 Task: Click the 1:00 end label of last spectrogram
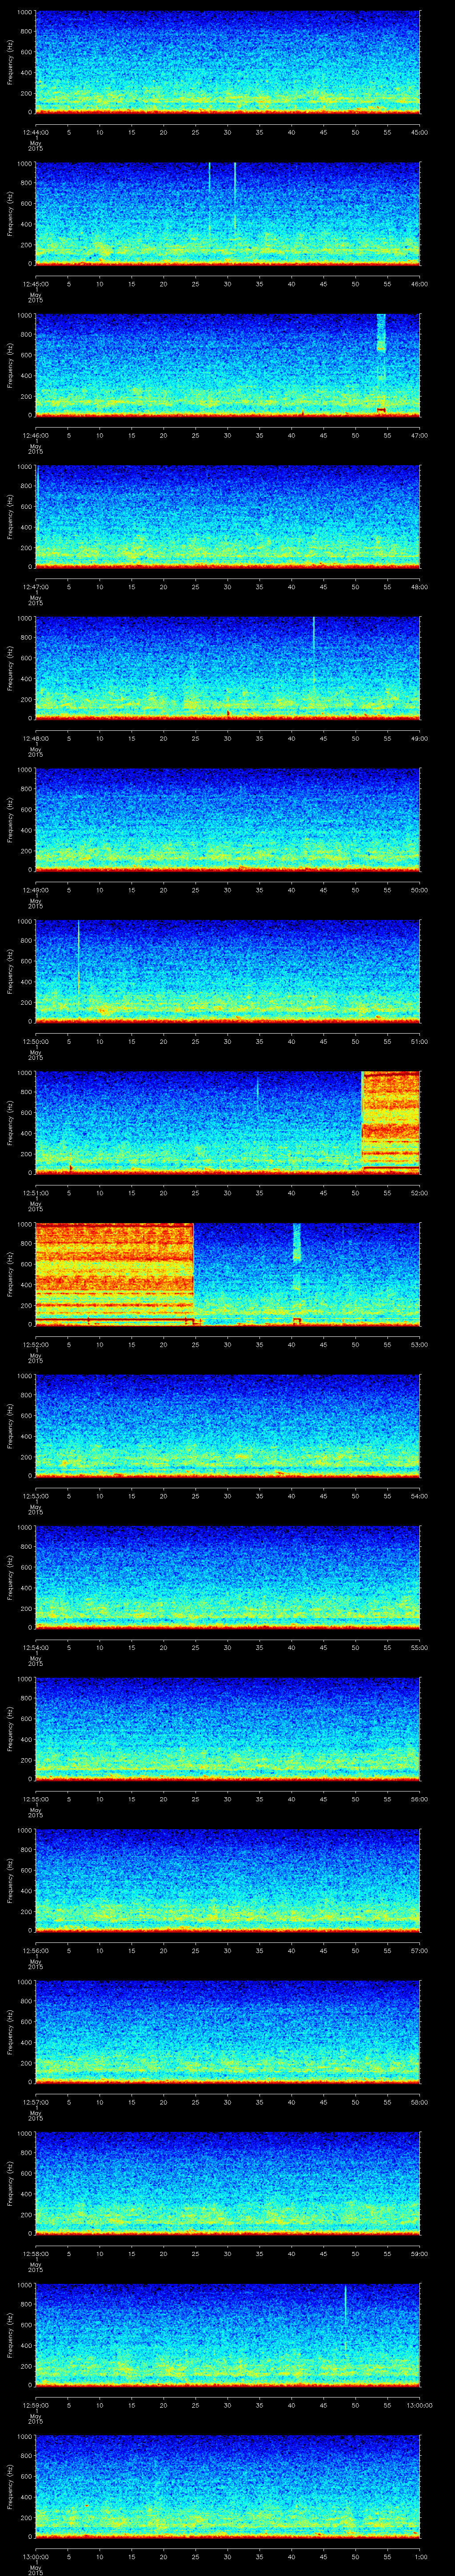coord(420,2556)
